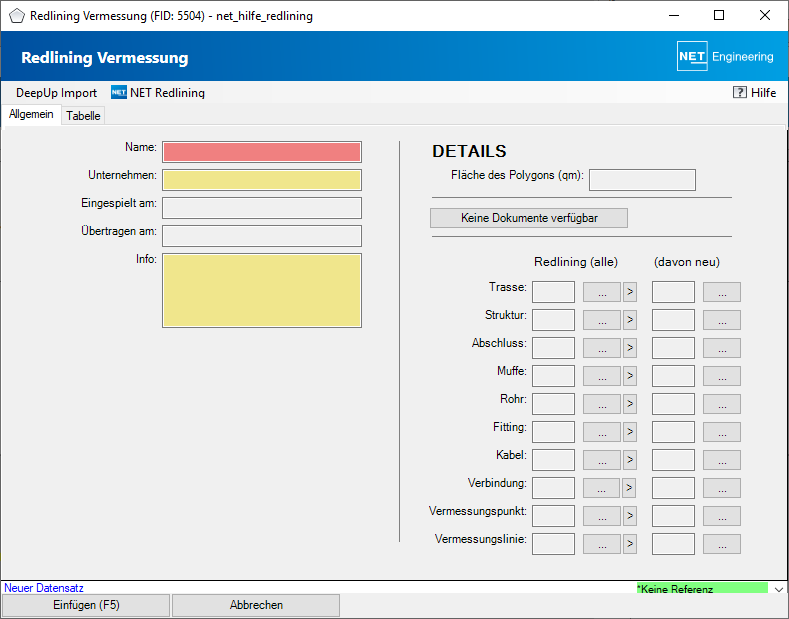Screen dimensions: 789x619
Task: Click Vermessungslinie davon neu count field
Action: coord(673,544)
